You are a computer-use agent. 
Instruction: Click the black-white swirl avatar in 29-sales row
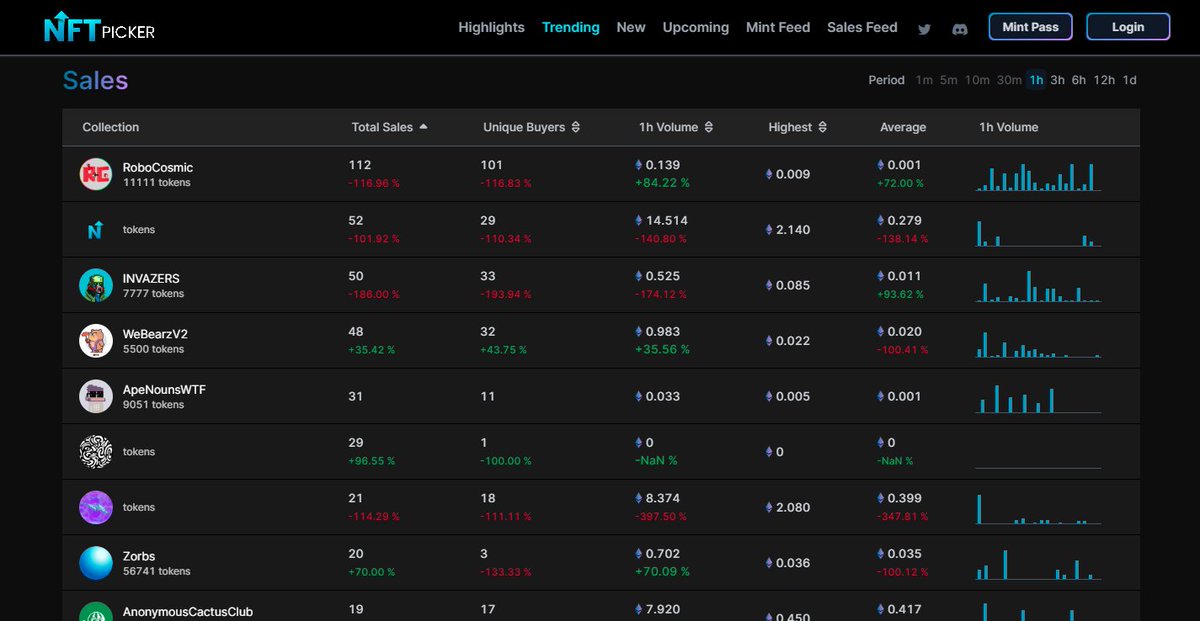pos(96,452)
